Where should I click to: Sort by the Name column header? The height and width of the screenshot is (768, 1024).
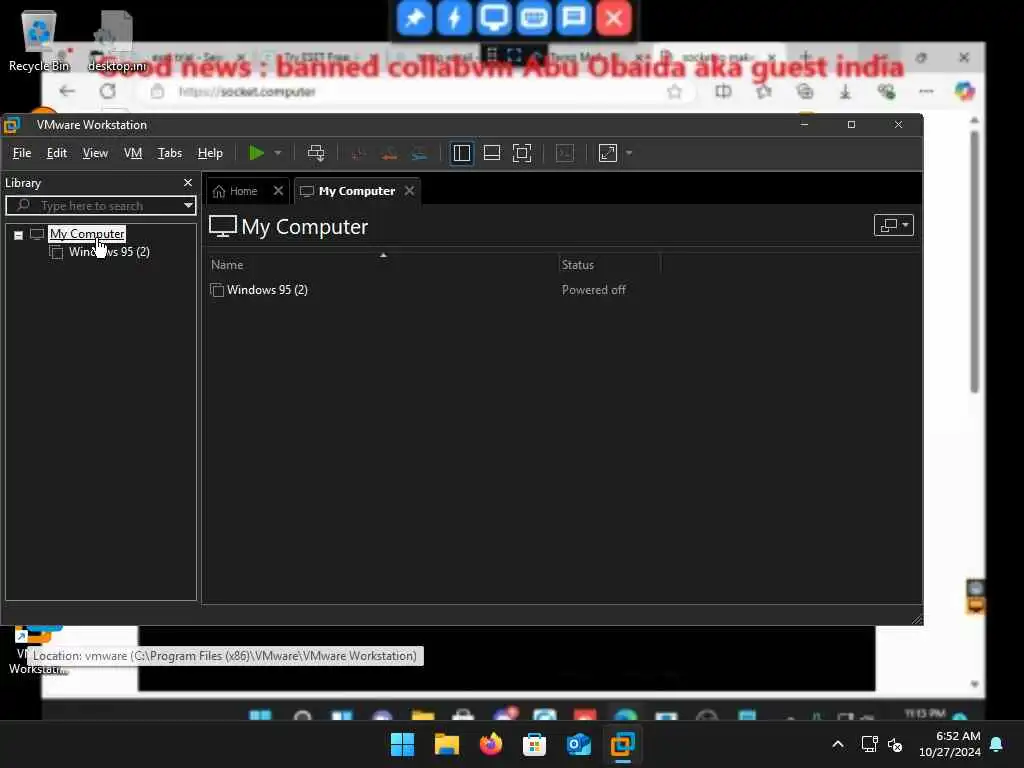(x=227, y=264)
